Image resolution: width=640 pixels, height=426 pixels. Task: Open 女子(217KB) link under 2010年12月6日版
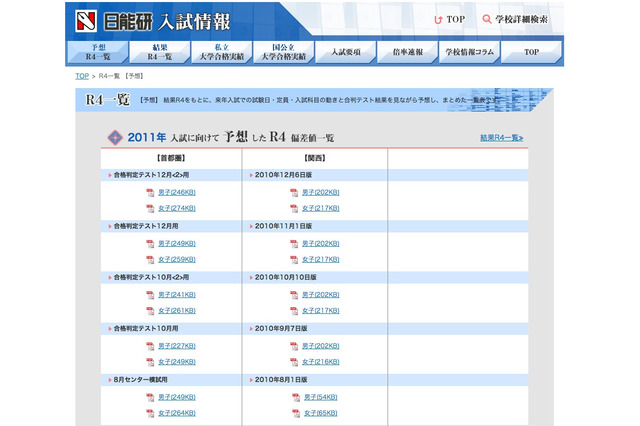tap(321, 208)
